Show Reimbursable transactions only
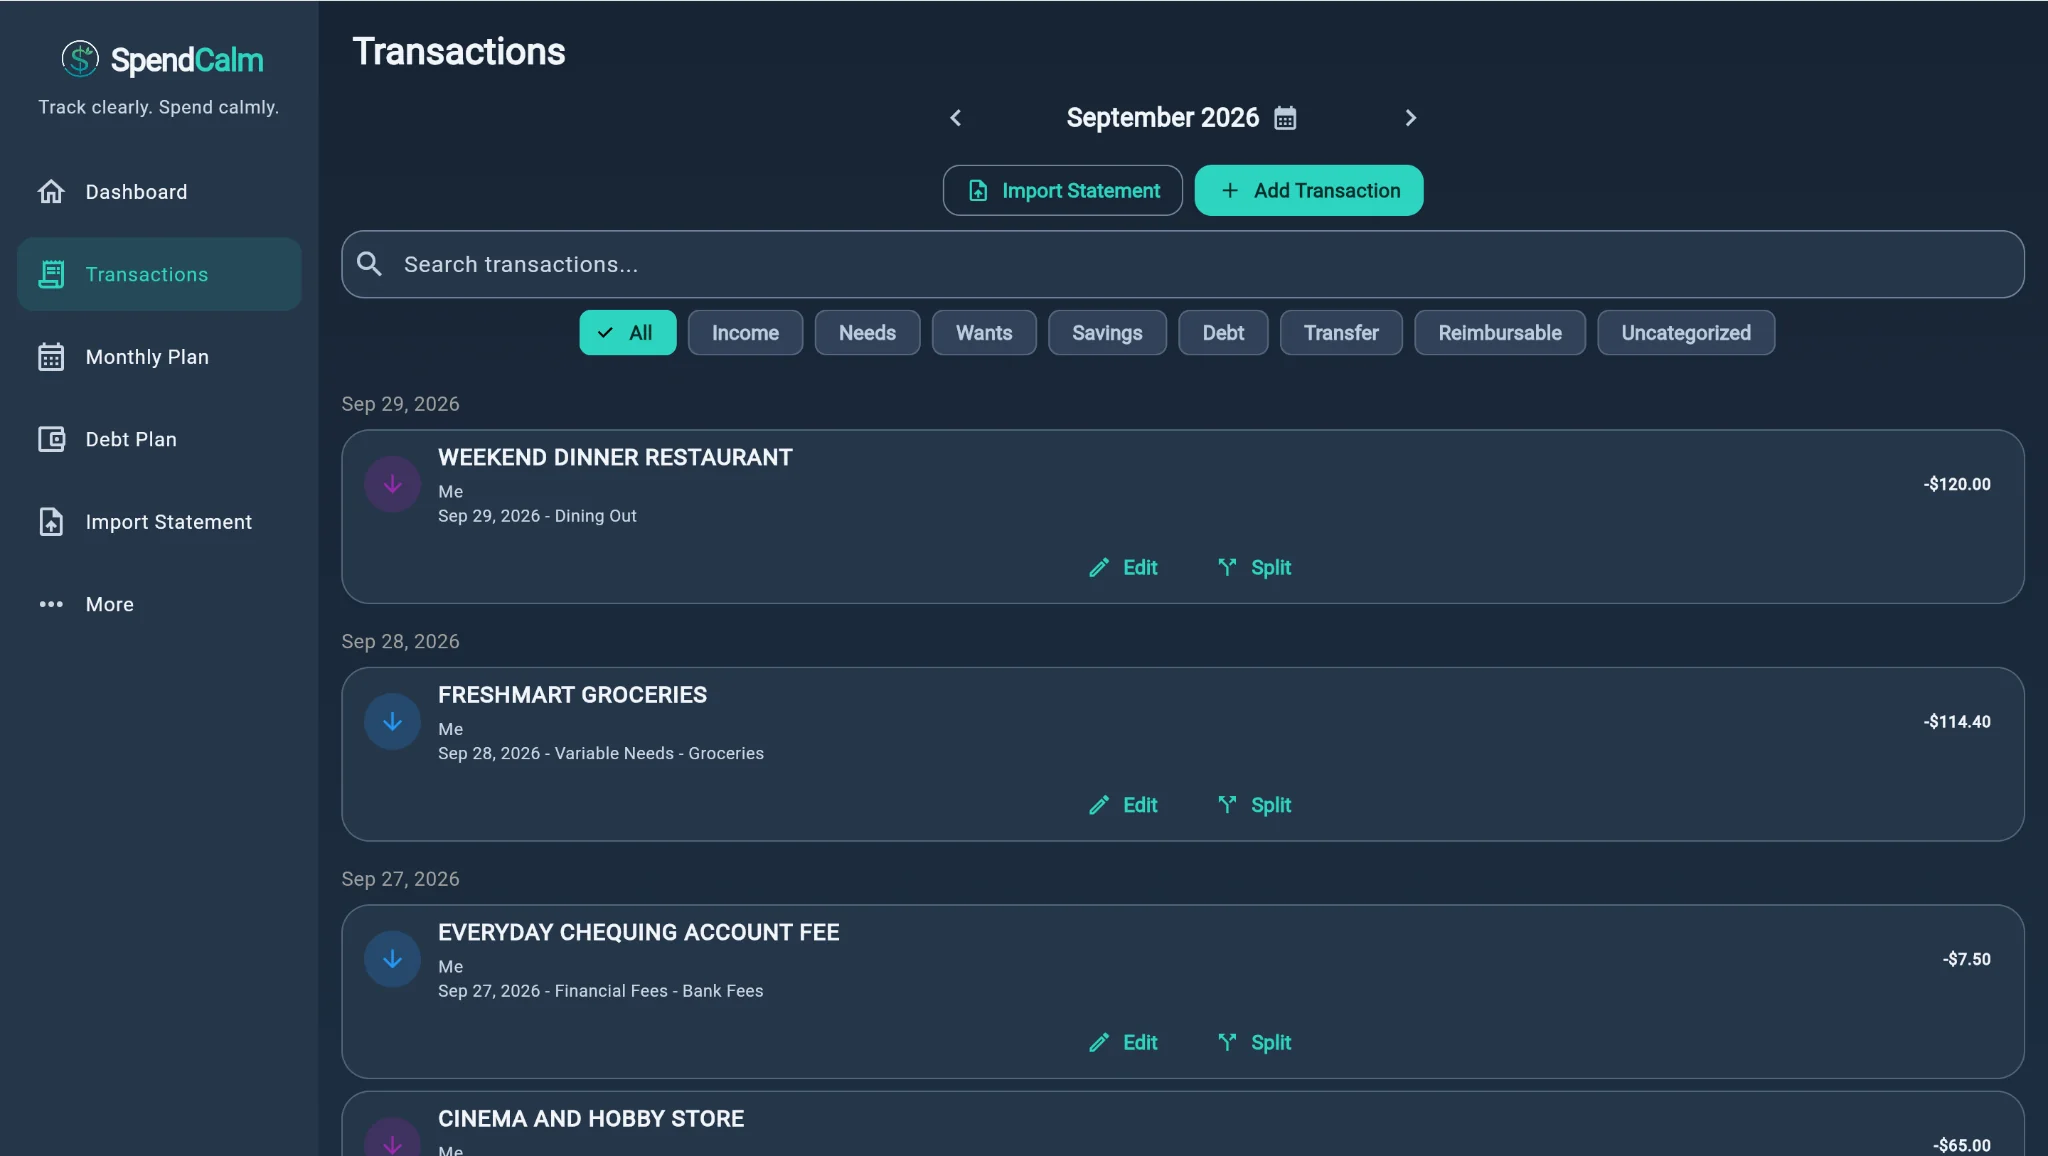 coord(1500,333)
